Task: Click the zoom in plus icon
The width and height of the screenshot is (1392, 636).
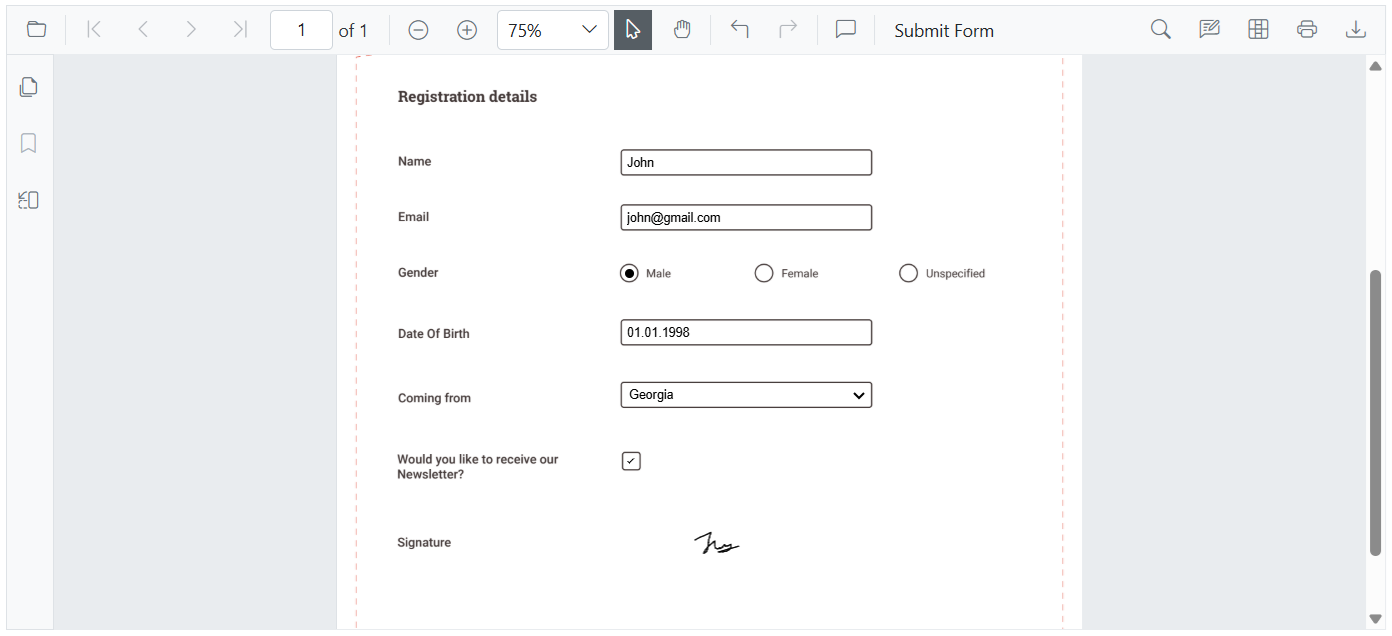Action: [467, 30]
